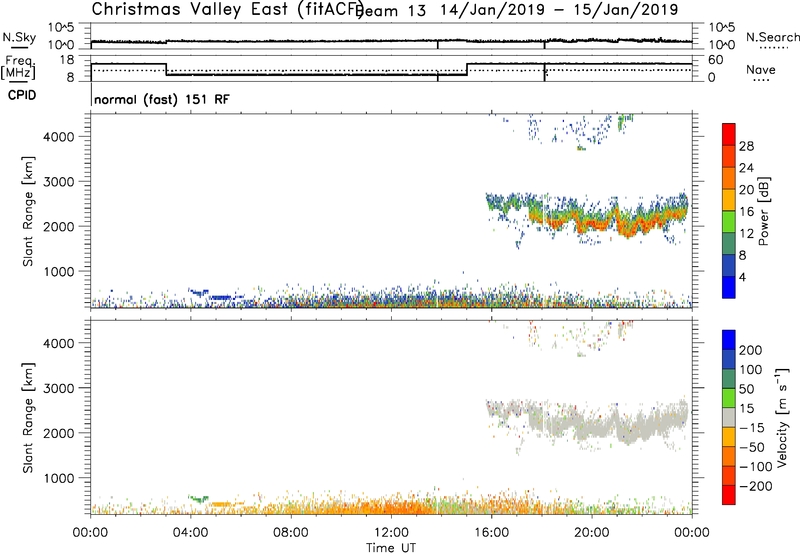Click the Velocity panel 'Slant Range [km]' axis title

pyautogui.click(x=28, y=418)
